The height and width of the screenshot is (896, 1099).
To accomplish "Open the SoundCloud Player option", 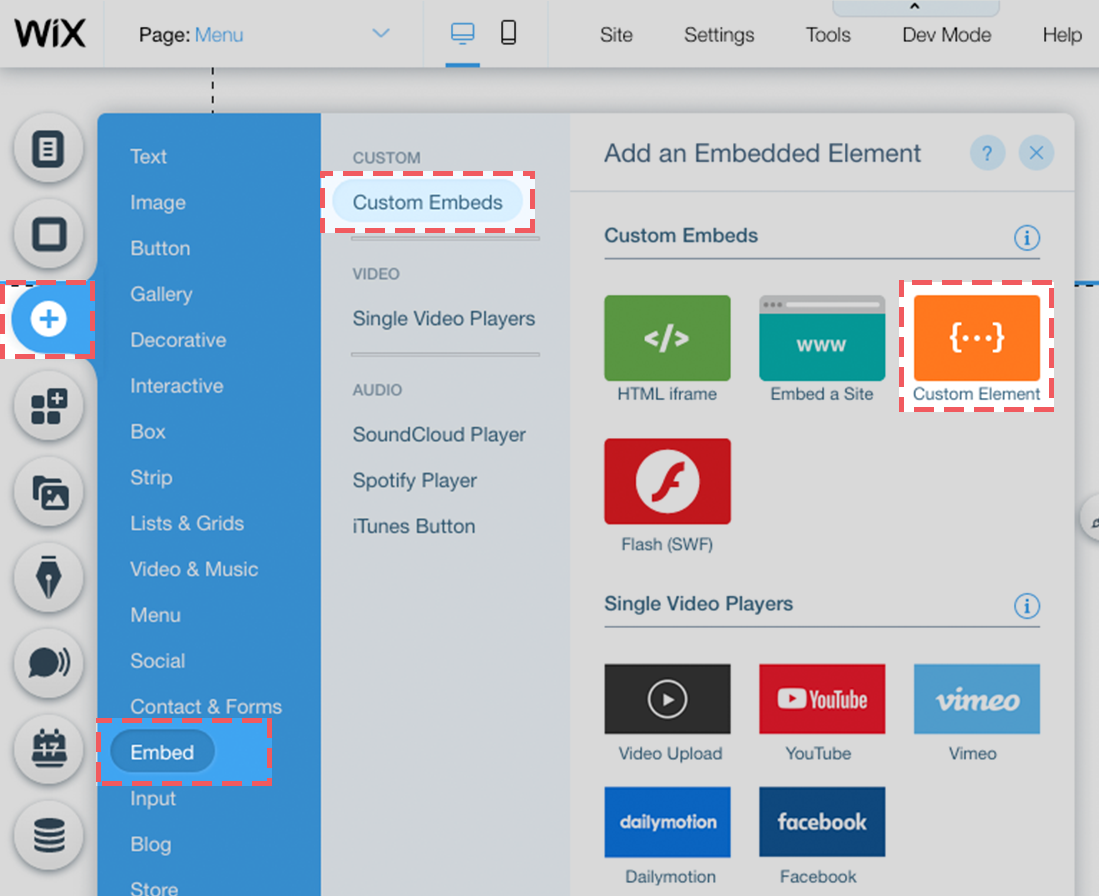I will point(437,434).
